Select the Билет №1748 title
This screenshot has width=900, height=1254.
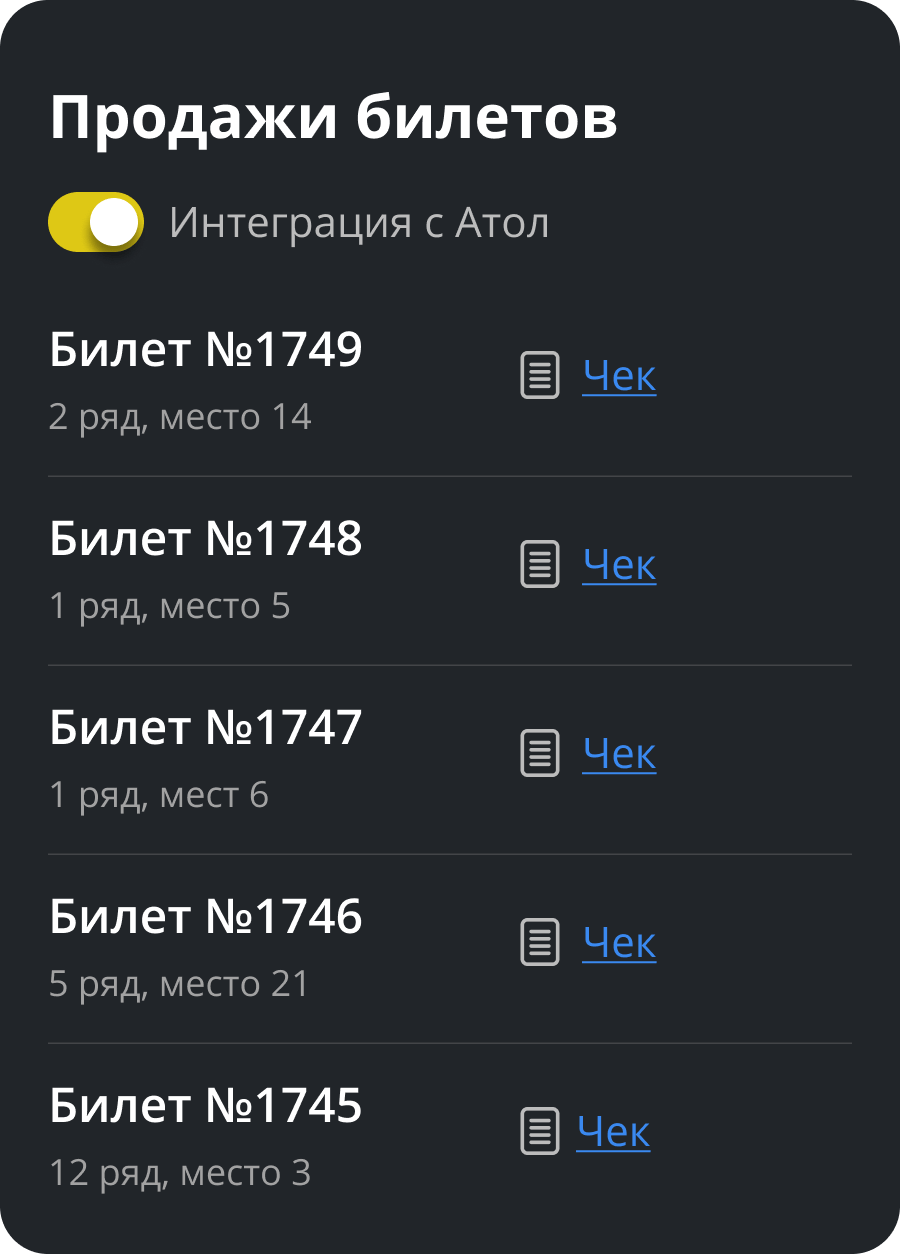point(206,539)
